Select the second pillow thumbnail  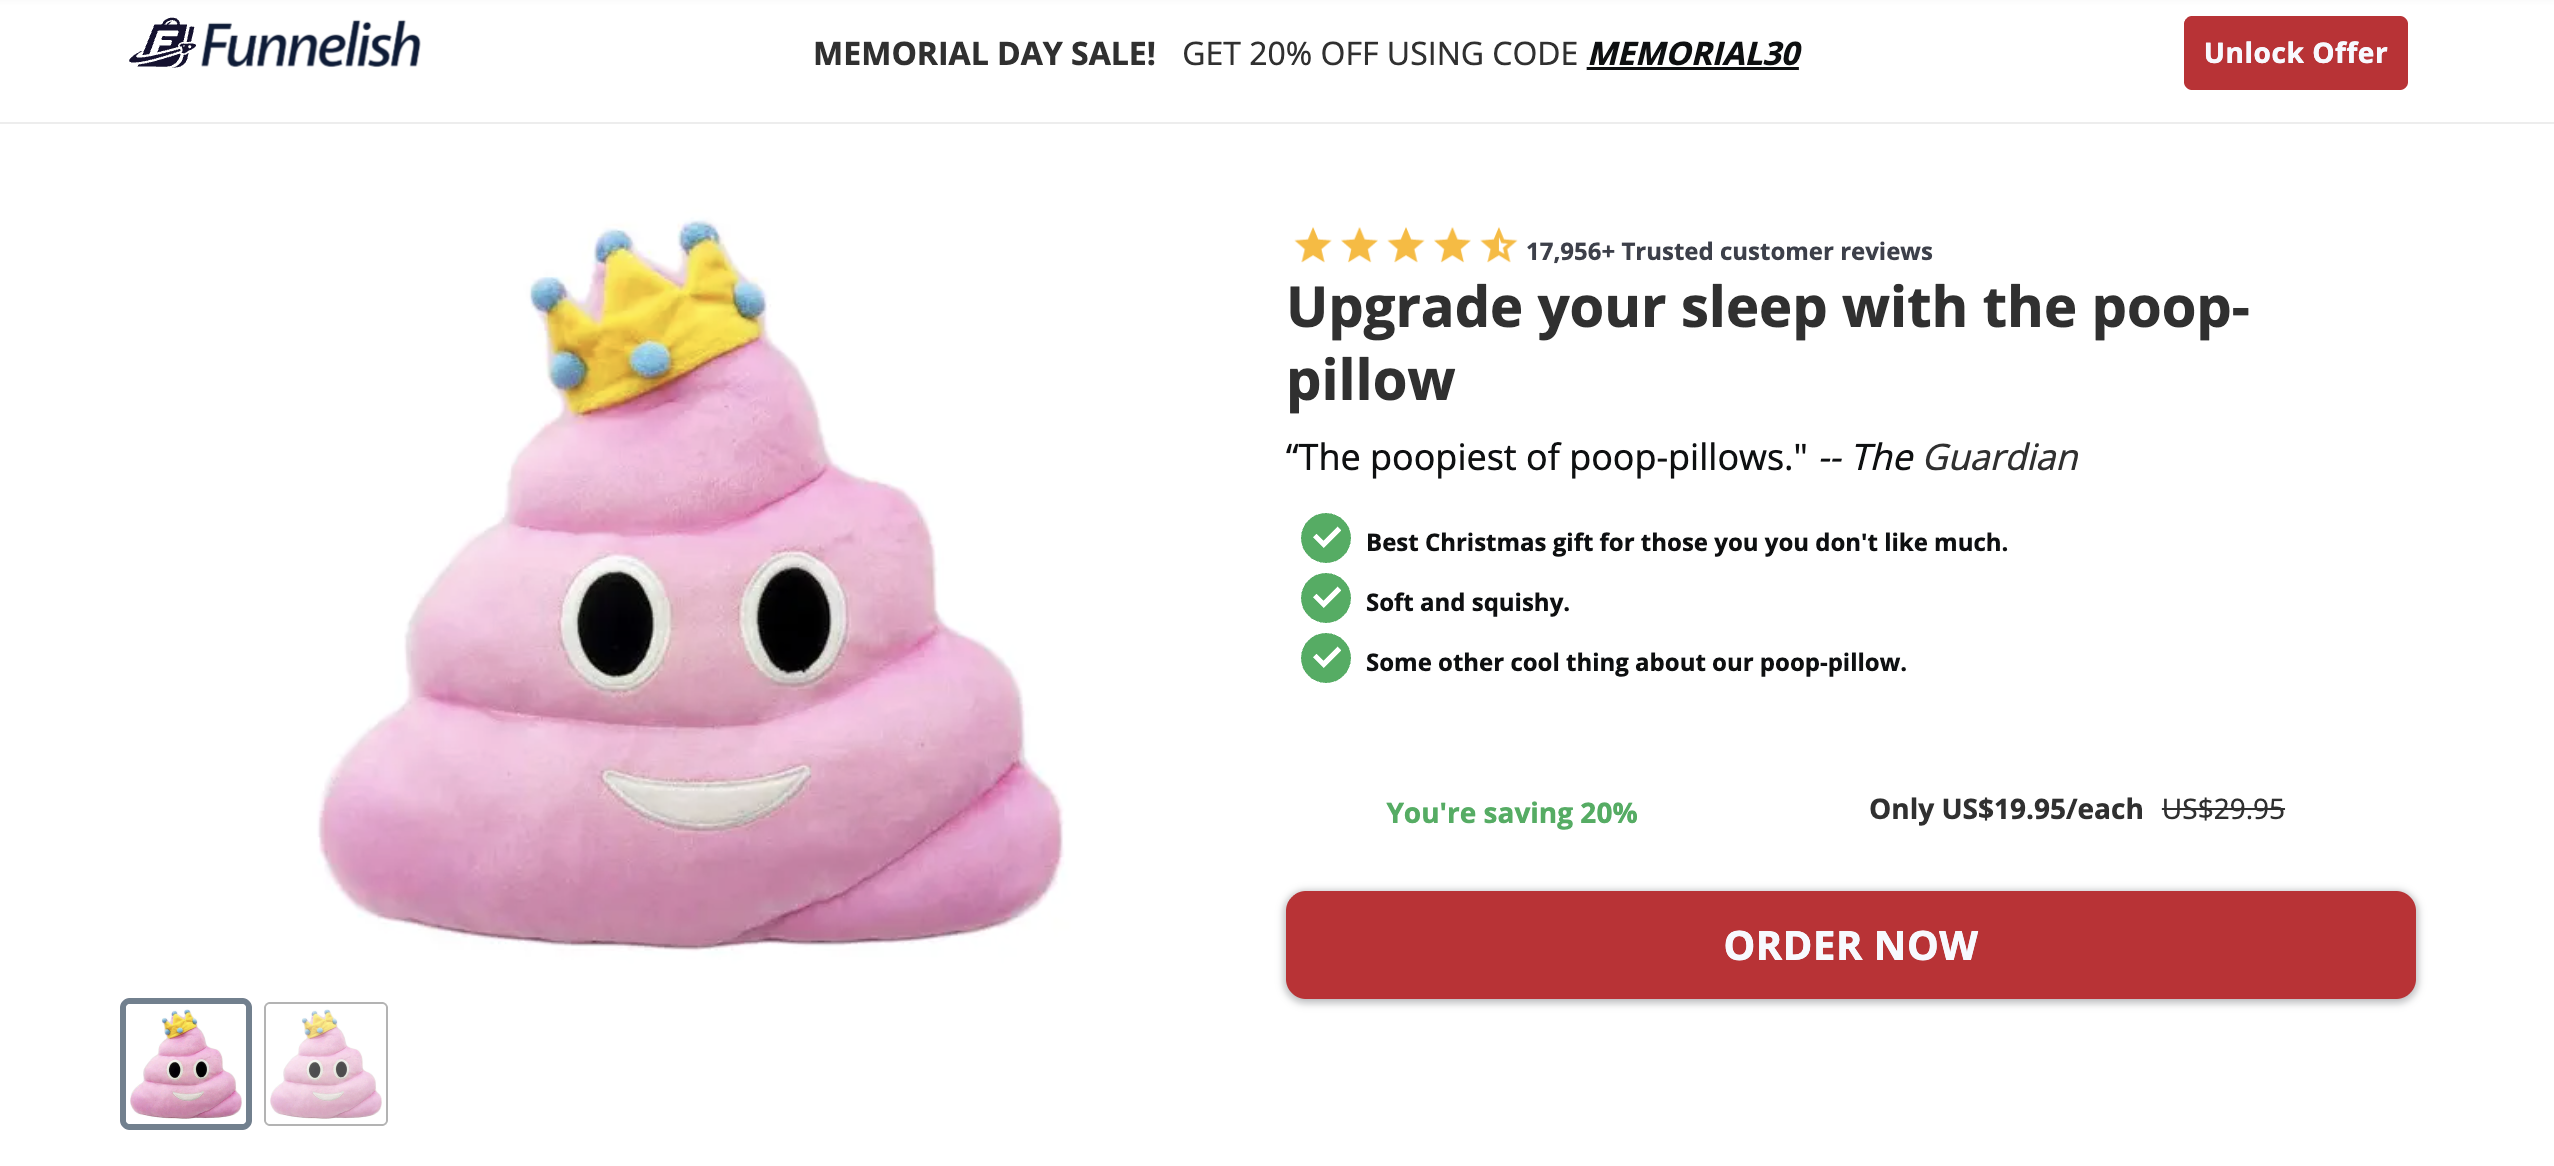tap(326, 1064)
